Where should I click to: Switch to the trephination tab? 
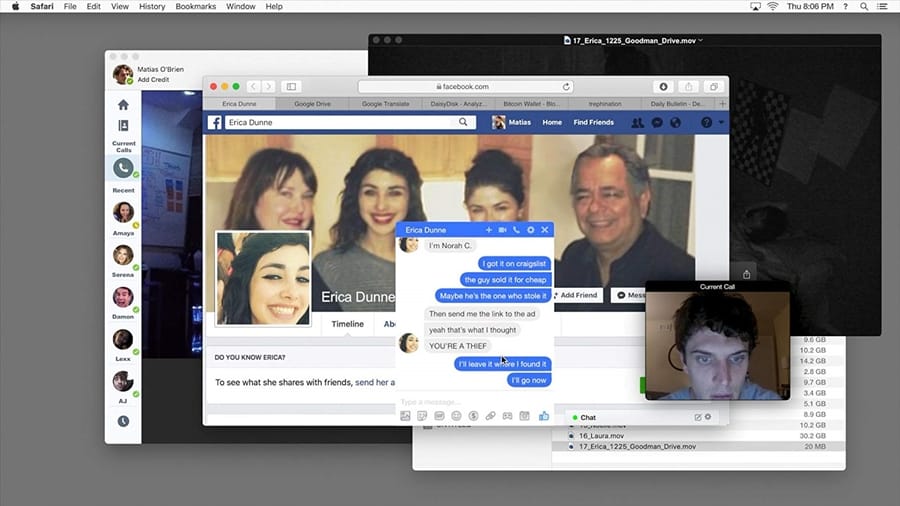(604, 104)
